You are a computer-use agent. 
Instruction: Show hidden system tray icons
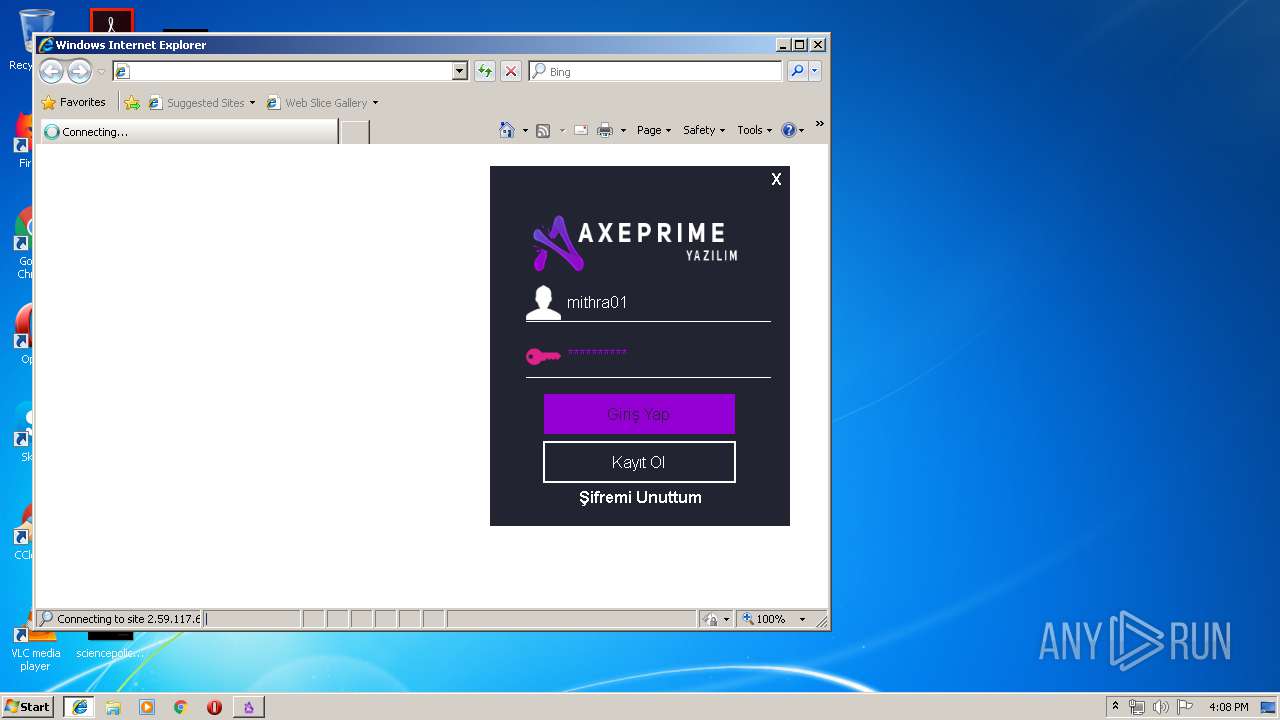(1115, 706)
